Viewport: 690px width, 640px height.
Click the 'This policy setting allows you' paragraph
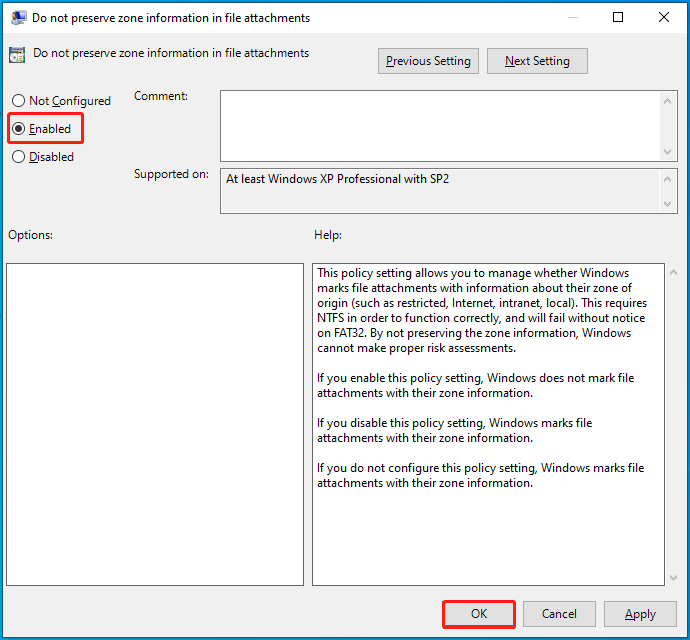(482, 310)
